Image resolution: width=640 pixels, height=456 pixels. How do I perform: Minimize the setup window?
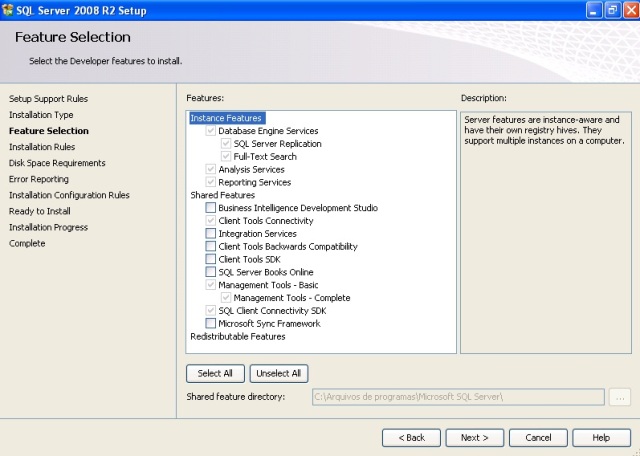coord(594,10)
